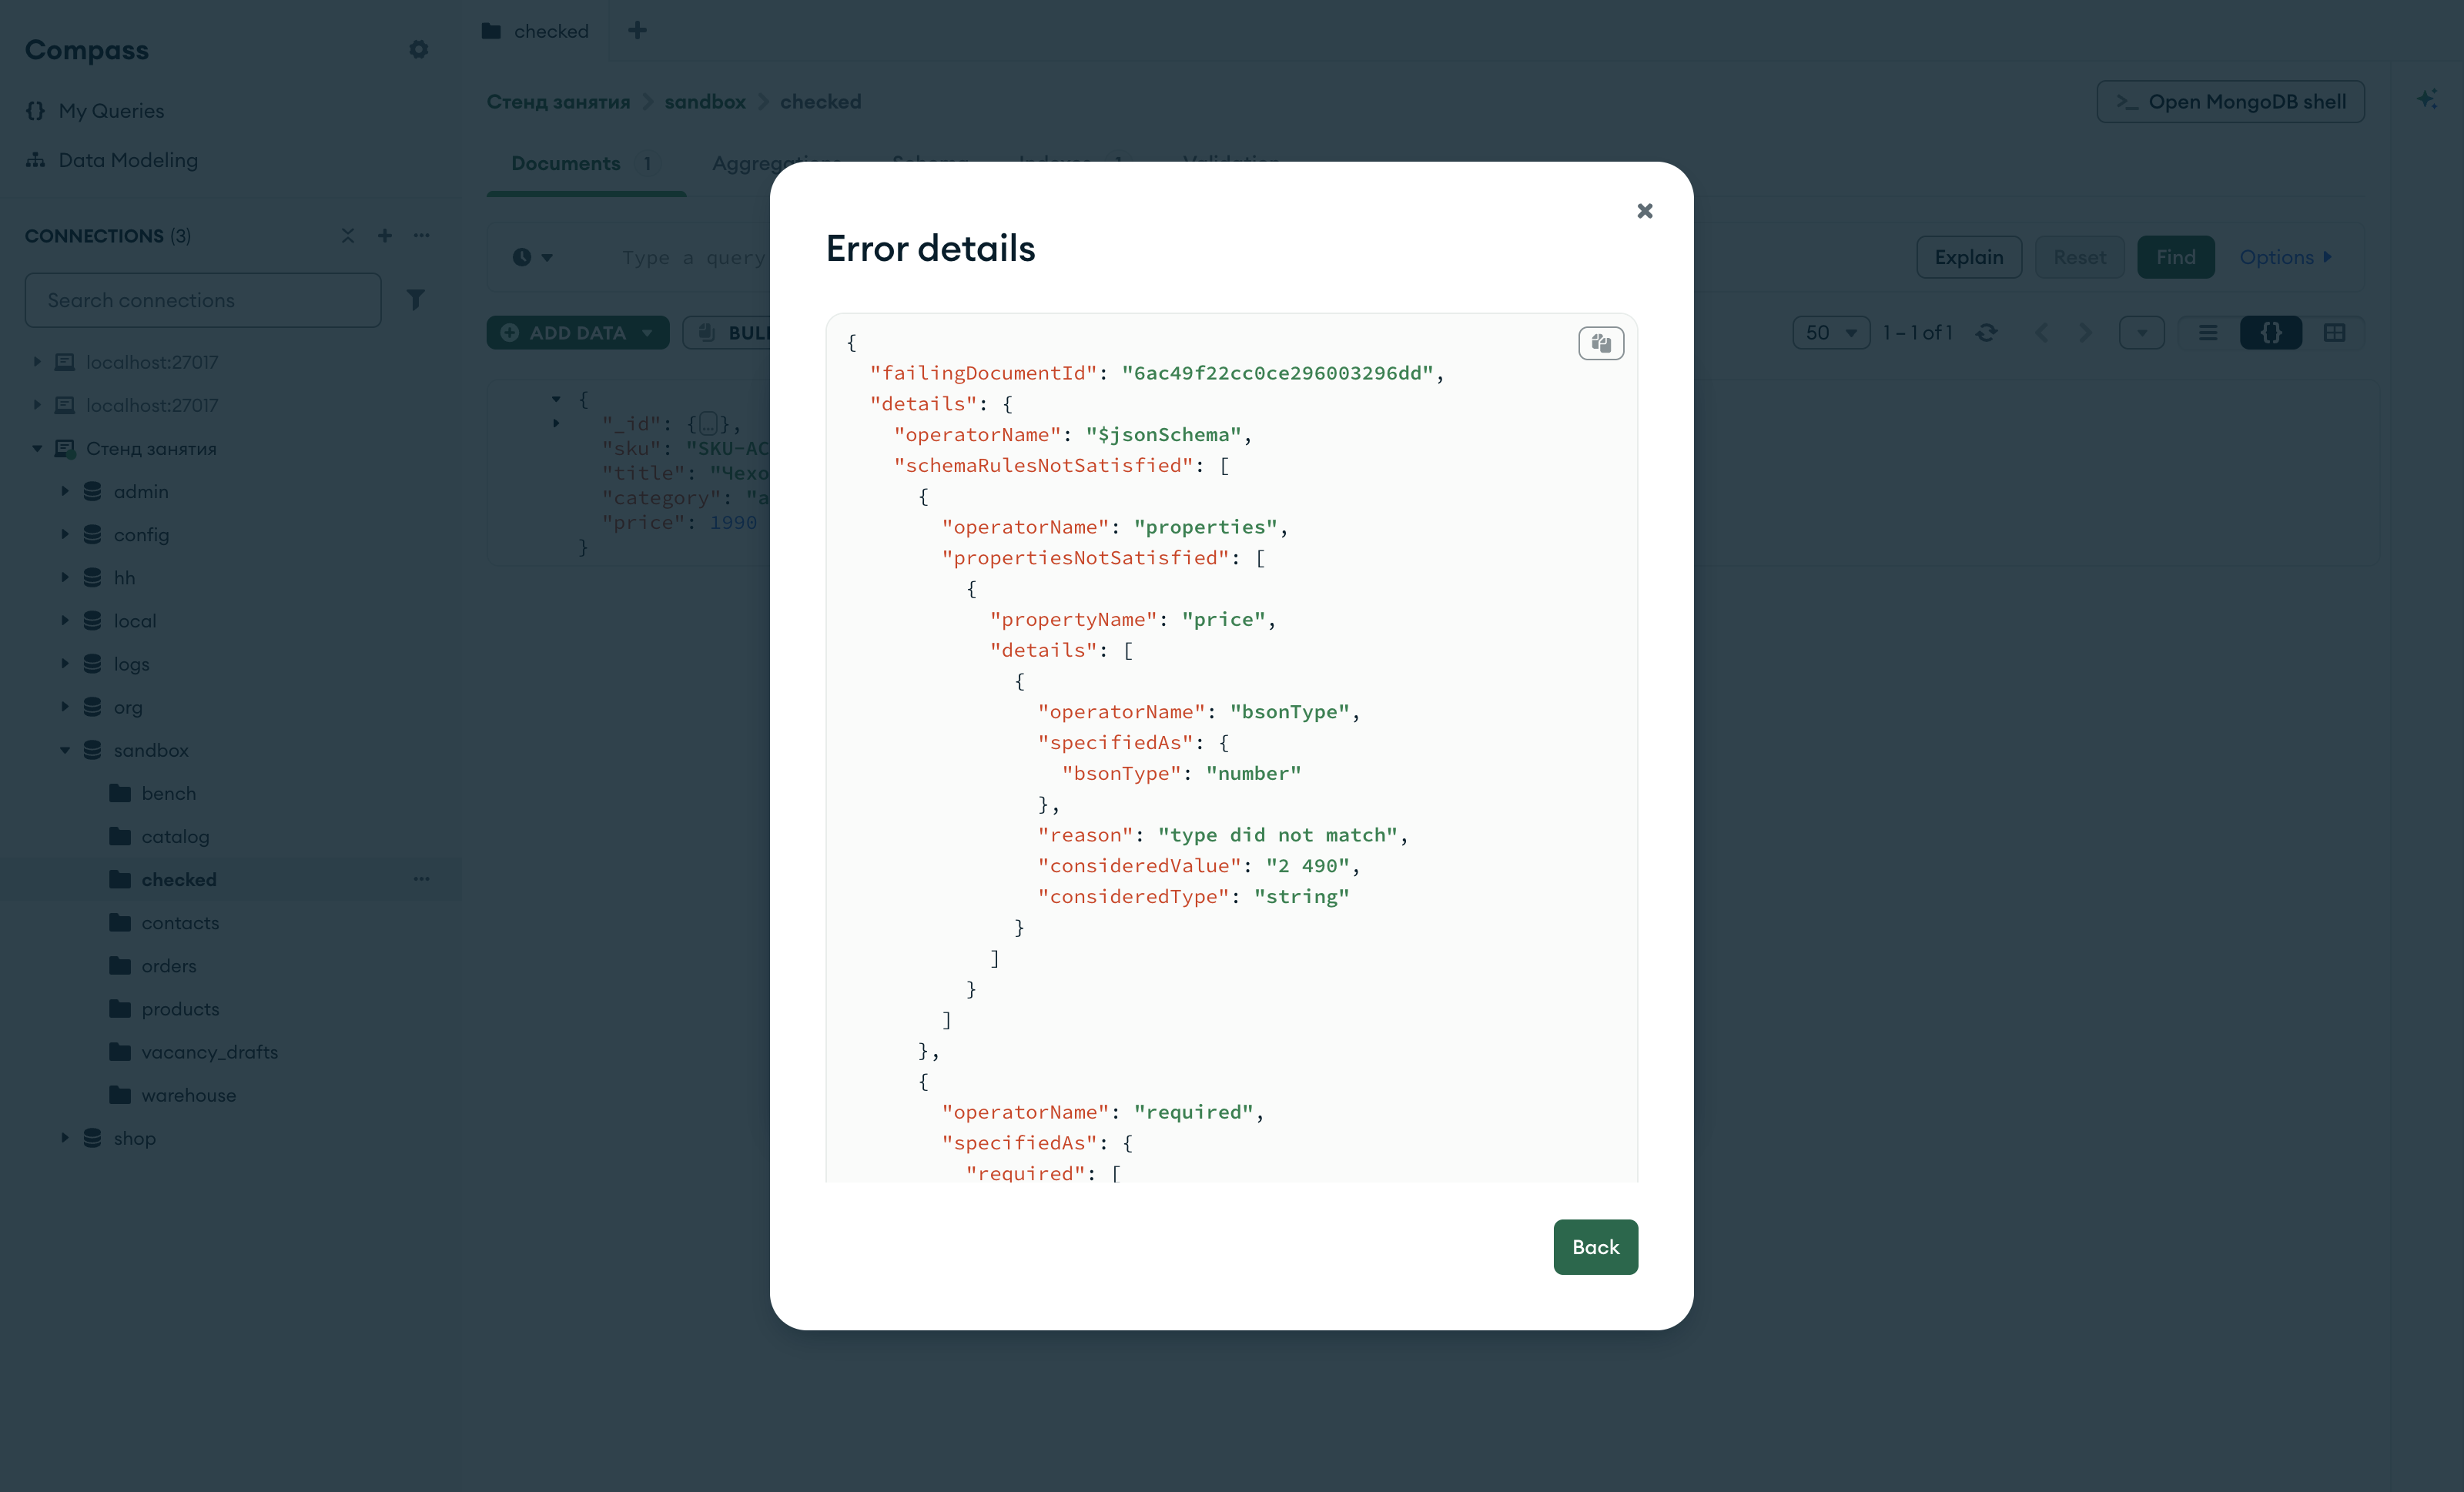2464x1492 pixels.
Task: Open the products collection
Action: pyautogui.click(x=180, y=1009)
